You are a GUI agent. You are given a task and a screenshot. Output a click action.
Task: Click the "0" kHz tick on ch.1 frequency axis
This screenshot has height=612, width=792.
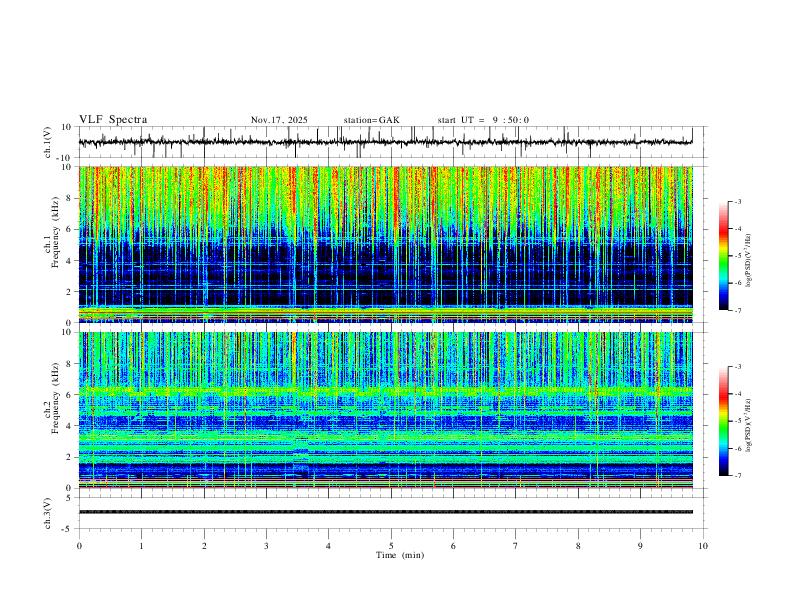70,323
